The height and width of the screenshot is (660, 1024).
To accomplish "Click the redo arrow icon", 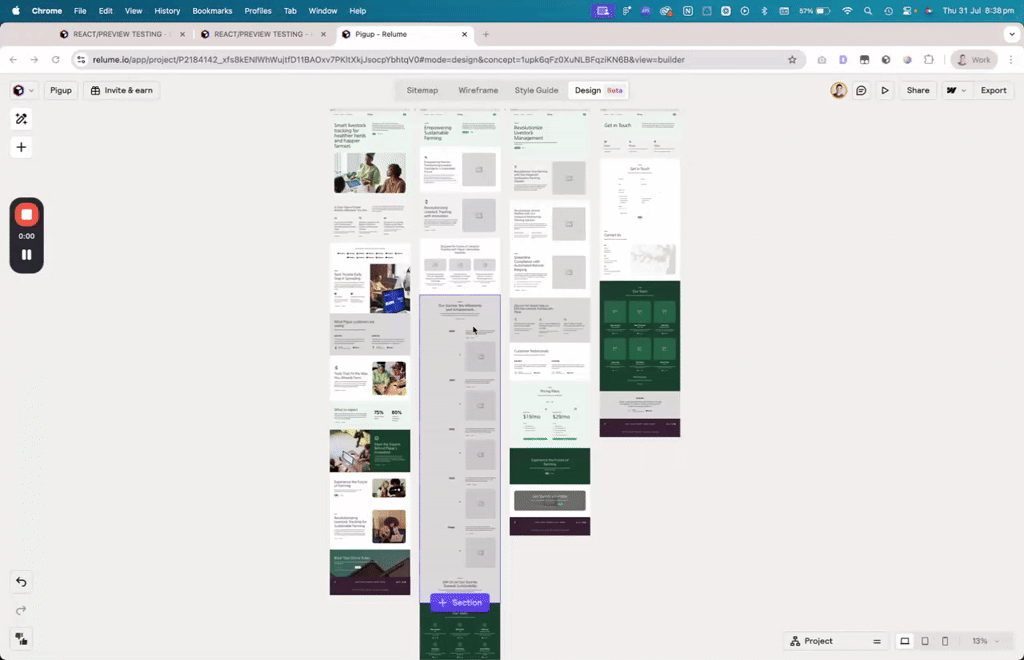I will (x=21, y=610).
